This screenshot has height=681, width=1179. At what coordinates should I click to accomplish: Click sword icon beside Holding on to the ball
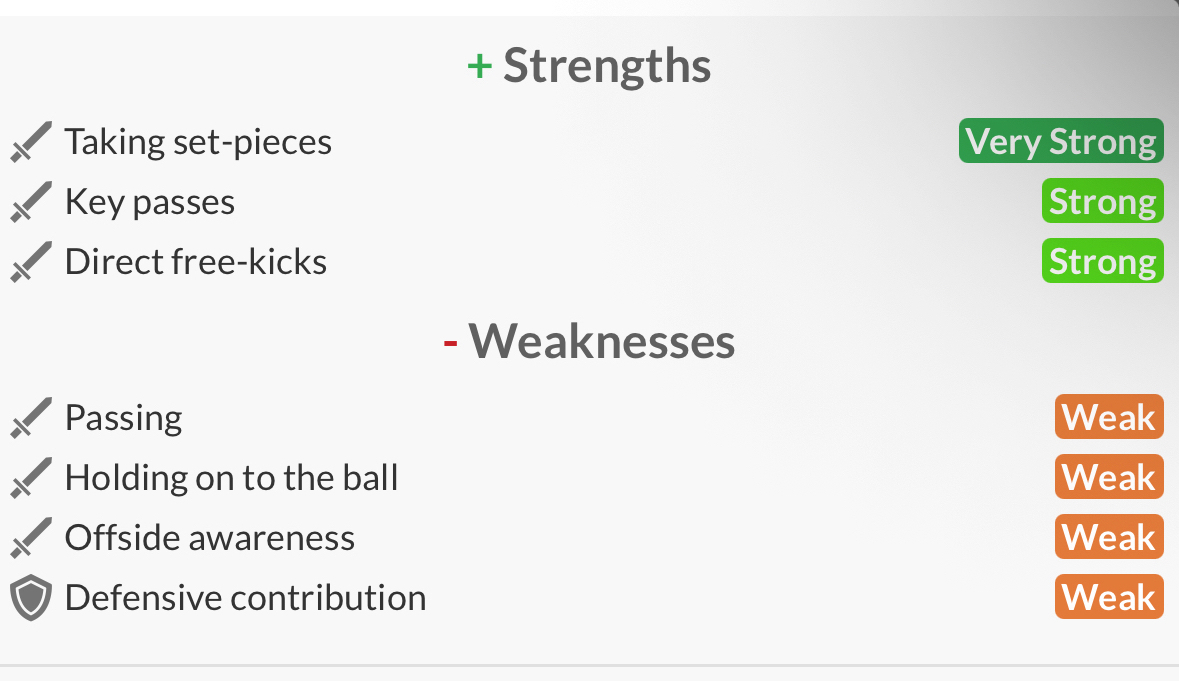coord(31,477)
